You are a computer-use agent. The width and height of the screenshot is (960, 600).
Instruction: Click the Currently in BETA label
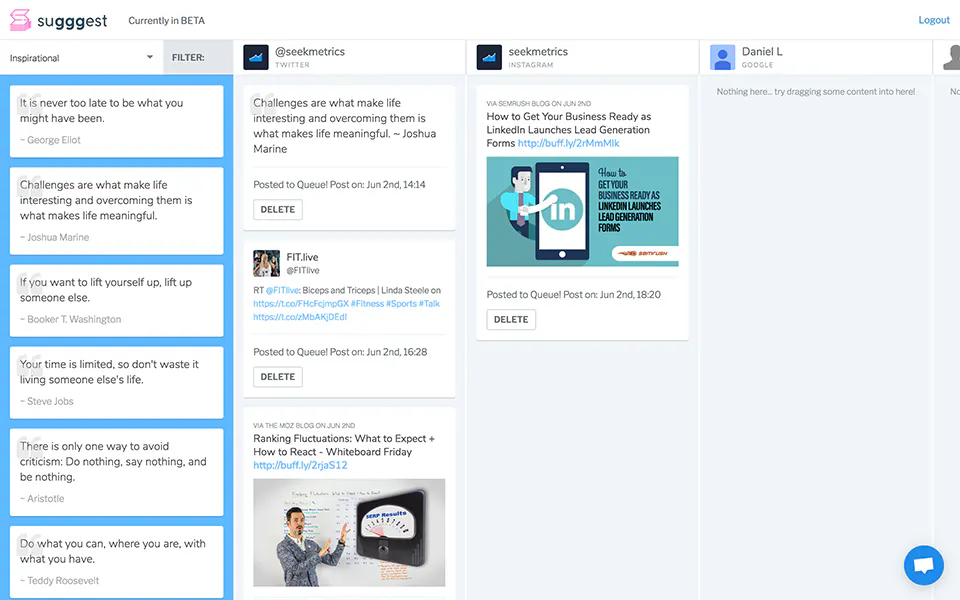[167, 20]
